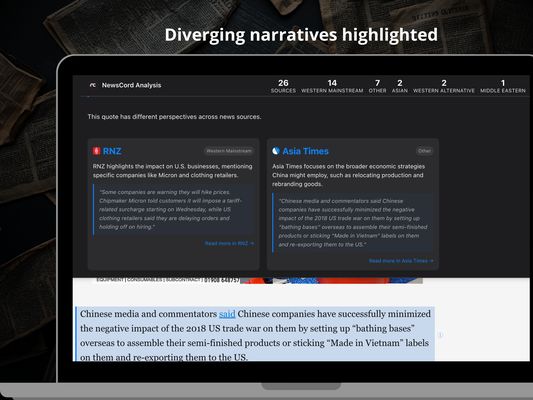Click the RNZ summary about U.S. businesses
The width and height of the screenshot is (533, 400).
(173, 171)
